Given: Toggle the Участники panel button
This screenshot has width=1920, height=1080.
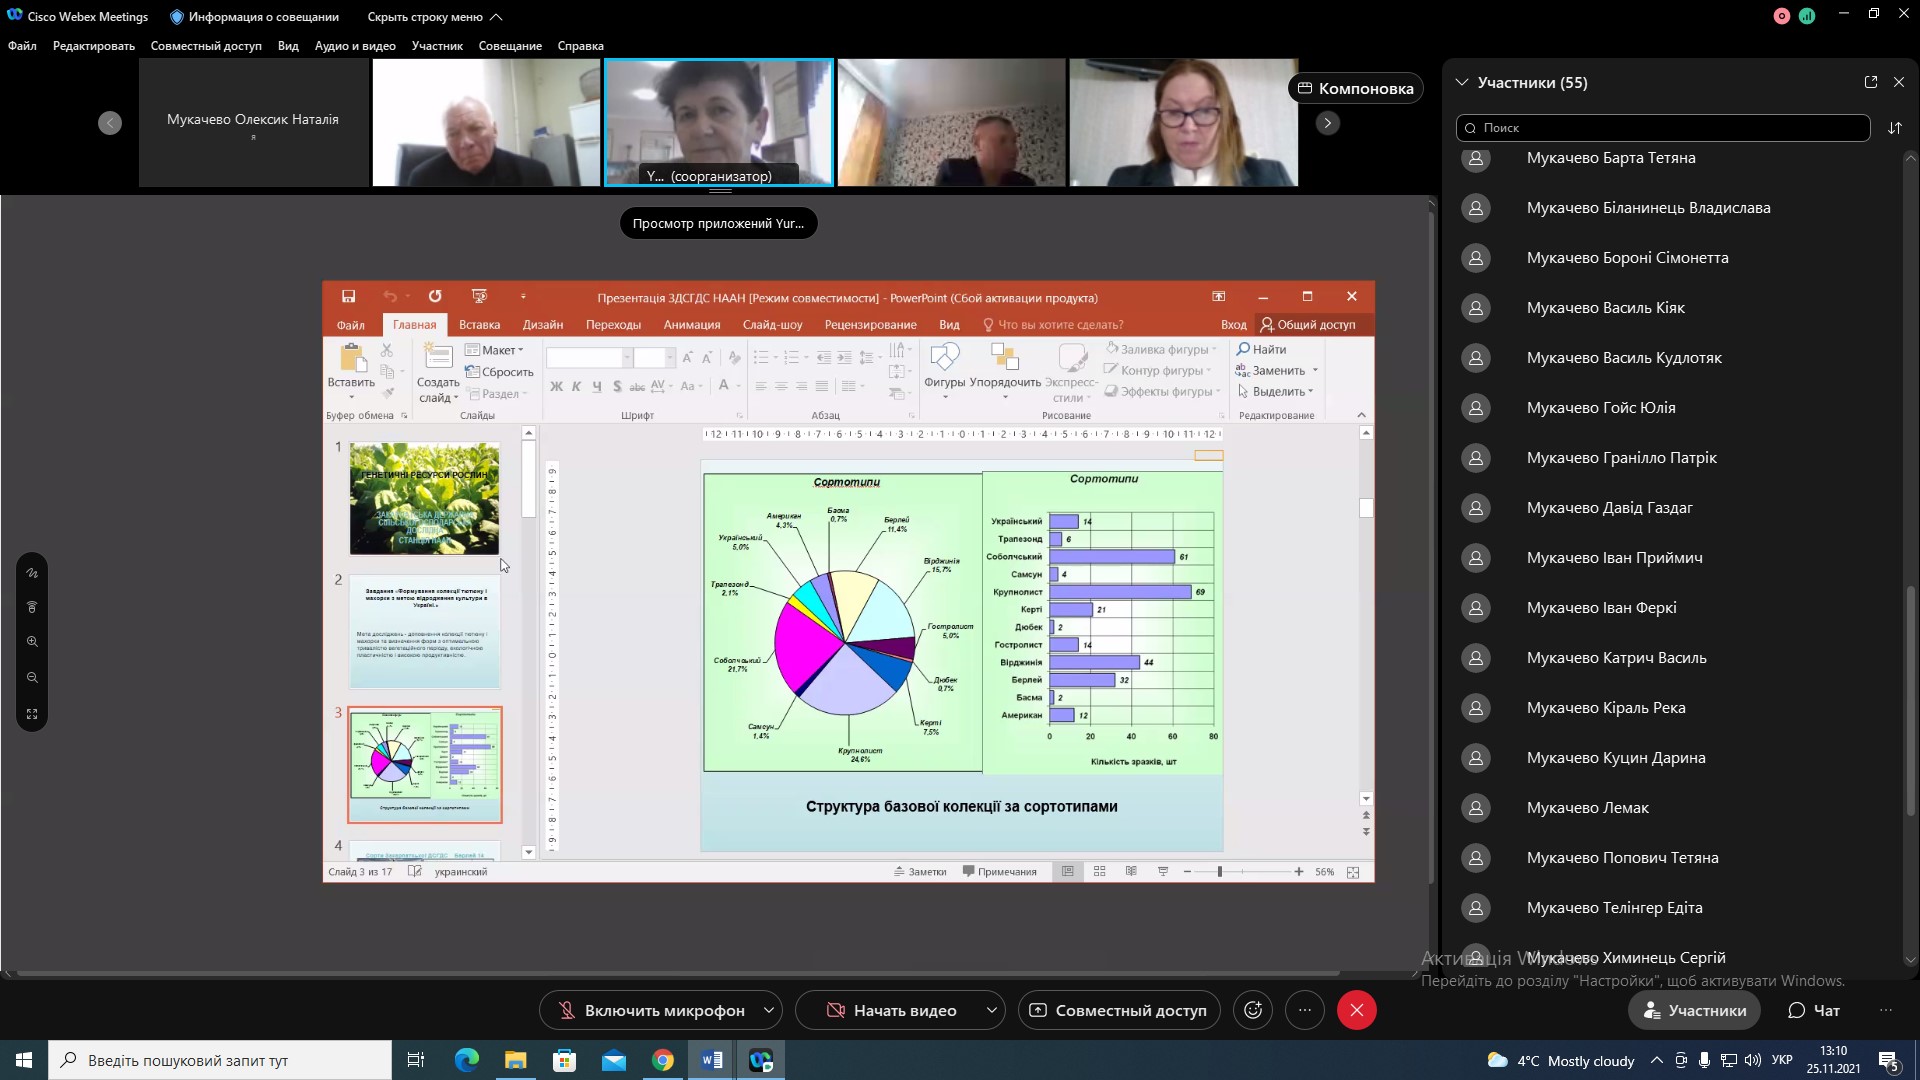Looking at the screenshot, I should (x=1695, y=1010).
